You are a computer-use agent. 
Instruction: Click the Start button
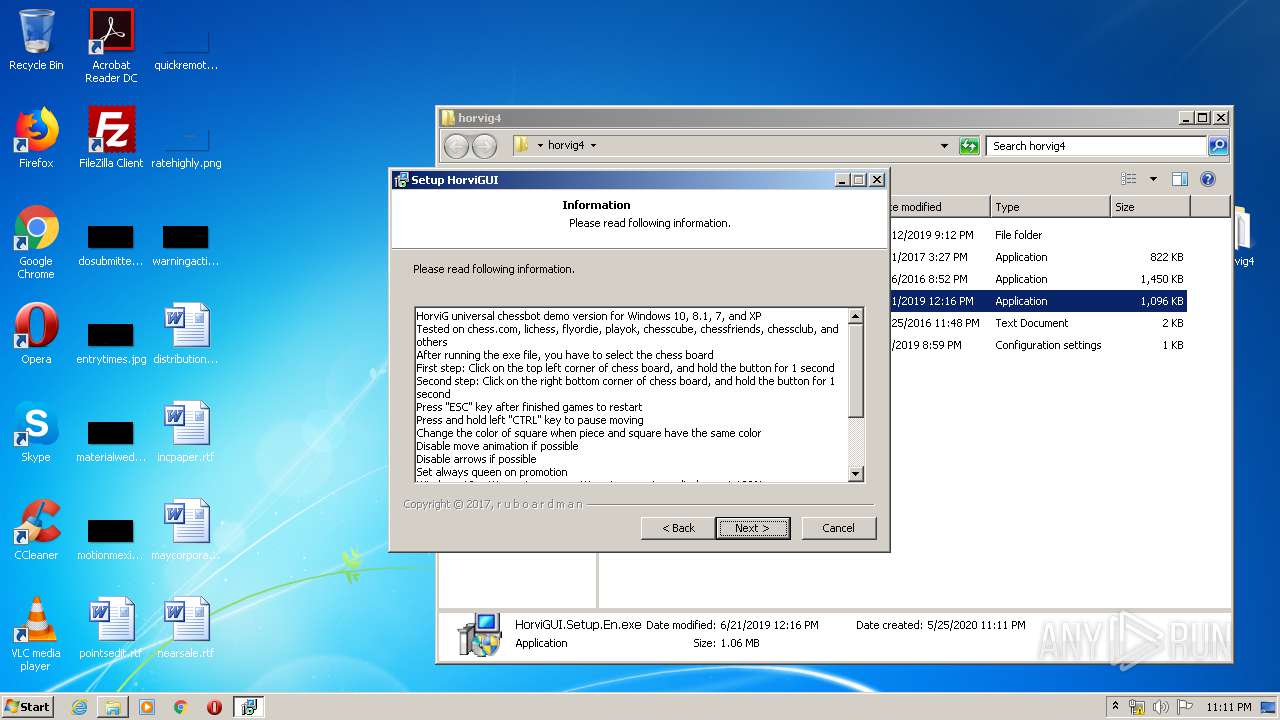[x=28, y=707]
